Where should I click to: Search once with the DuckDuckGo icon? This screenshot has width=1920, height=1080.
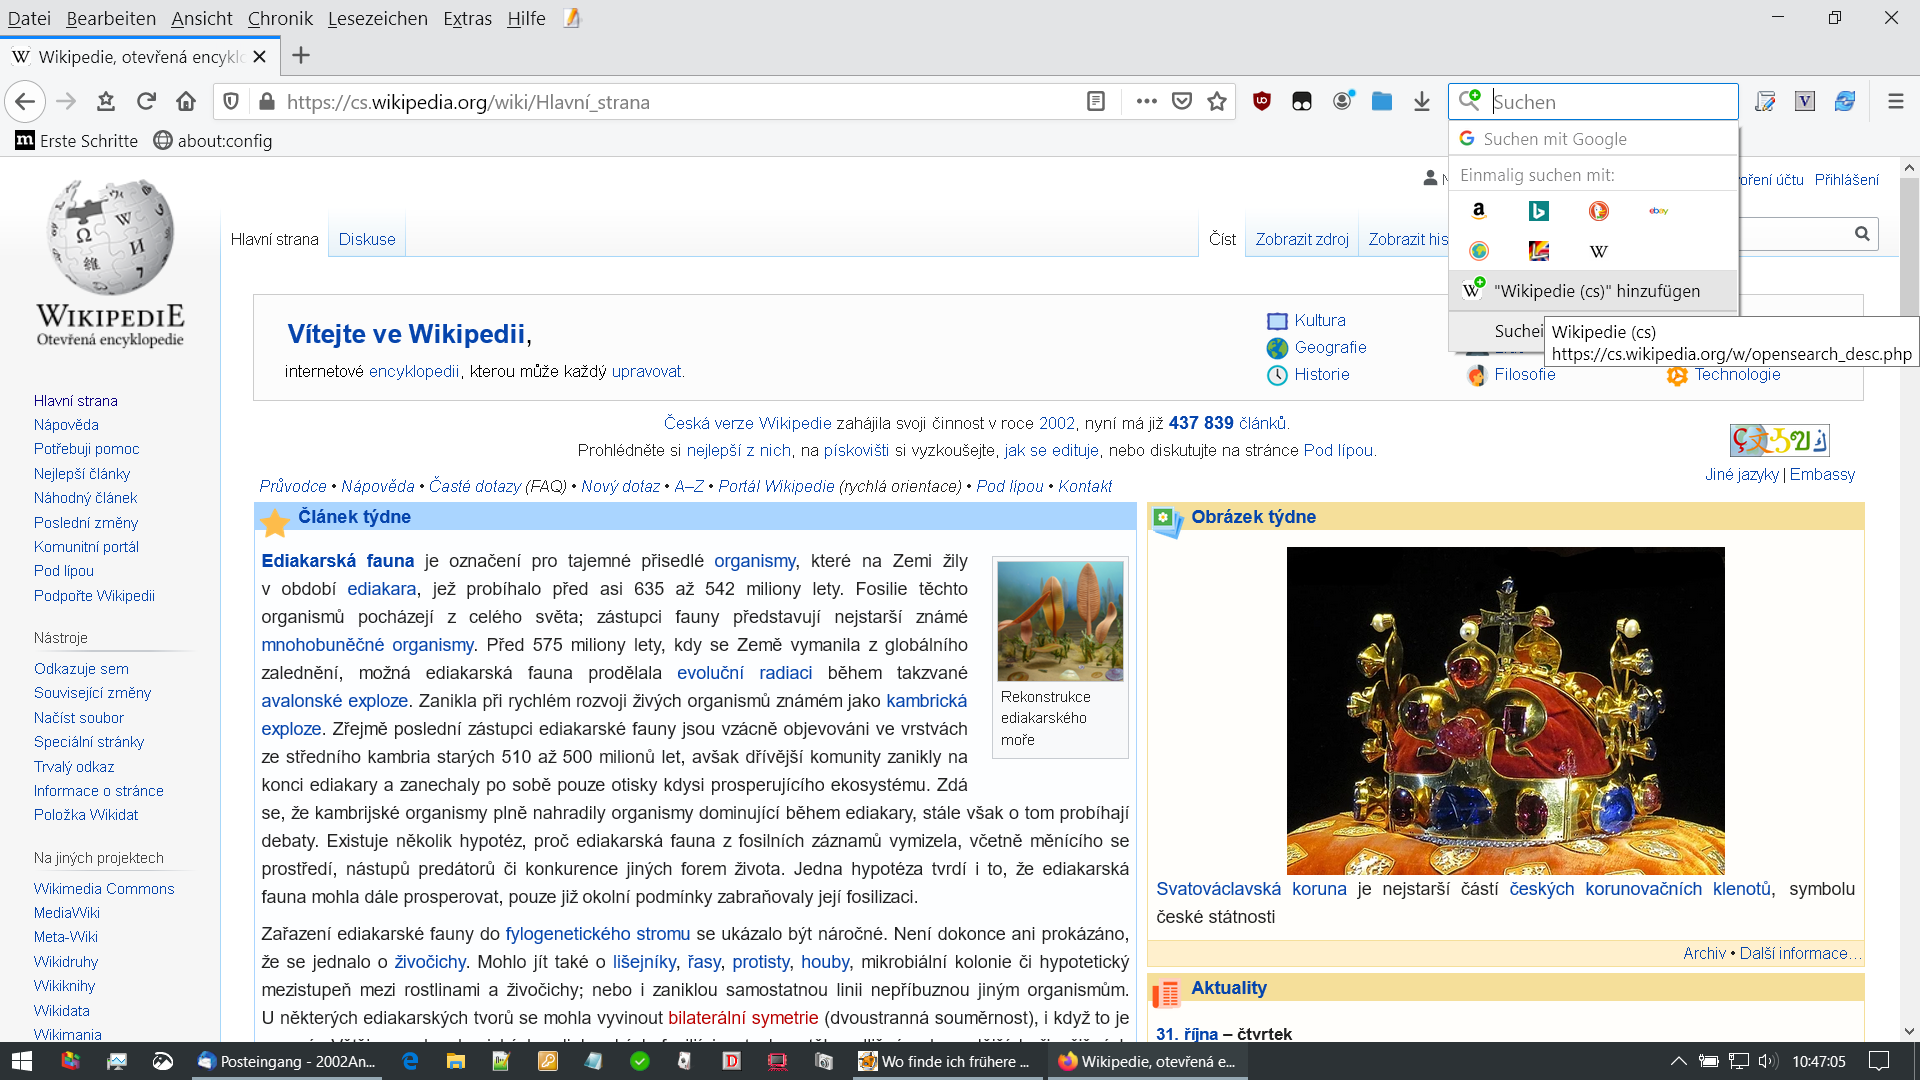point(1598,211)
